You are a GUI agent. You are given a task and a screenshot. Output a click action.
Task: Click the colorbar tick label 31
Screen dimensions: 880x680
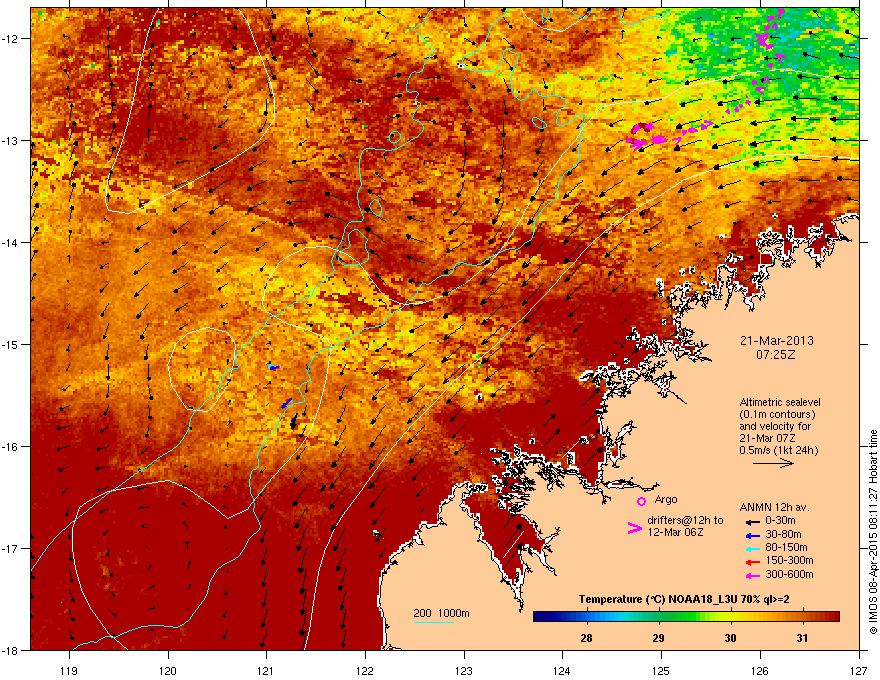[803, 638]
